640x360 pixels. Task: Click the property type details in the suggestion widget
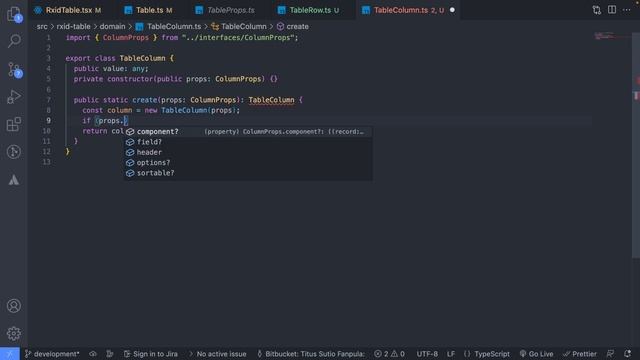click(284, 132)
